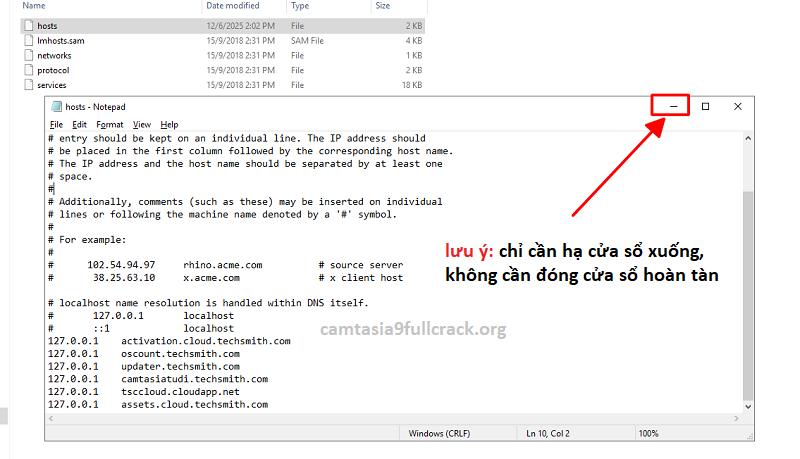Click the 'localhost name resolution' comment line
This screenshot has width=800, height=459.
[208, 303]
